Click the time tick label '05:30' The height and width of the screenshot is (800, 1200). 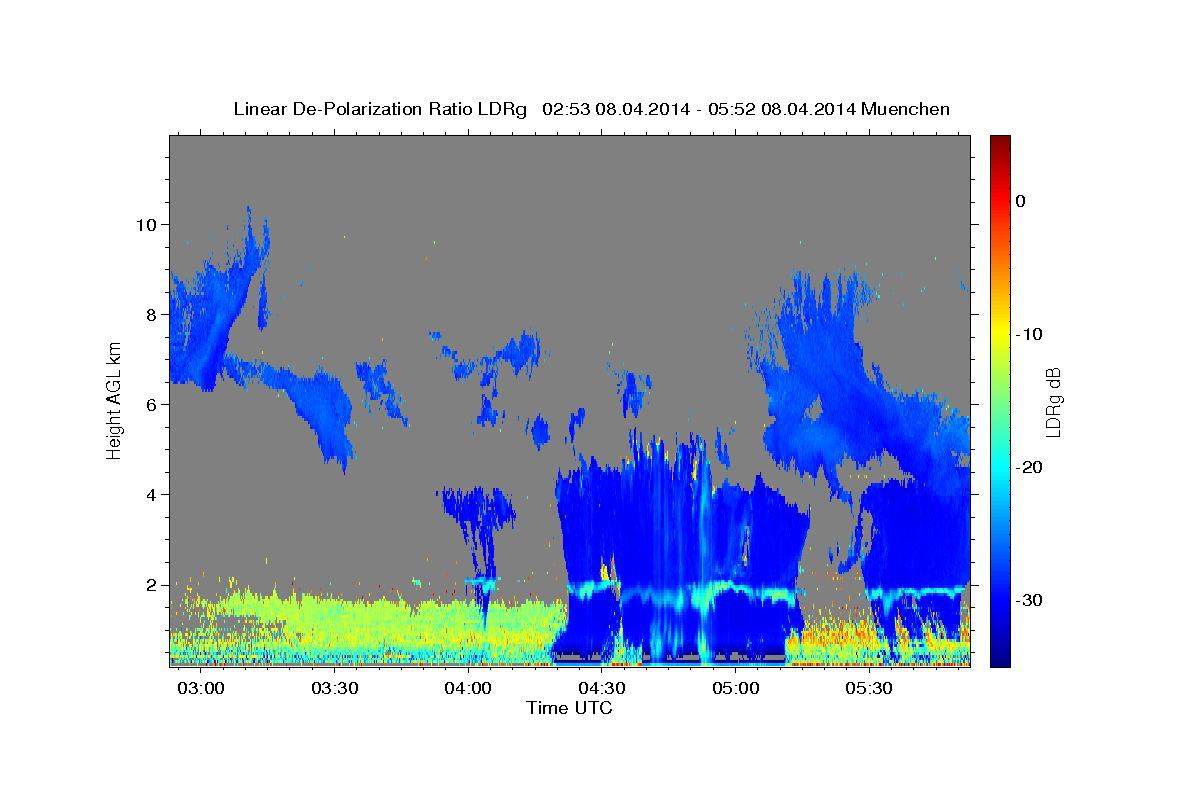click(x=869, y=689)
